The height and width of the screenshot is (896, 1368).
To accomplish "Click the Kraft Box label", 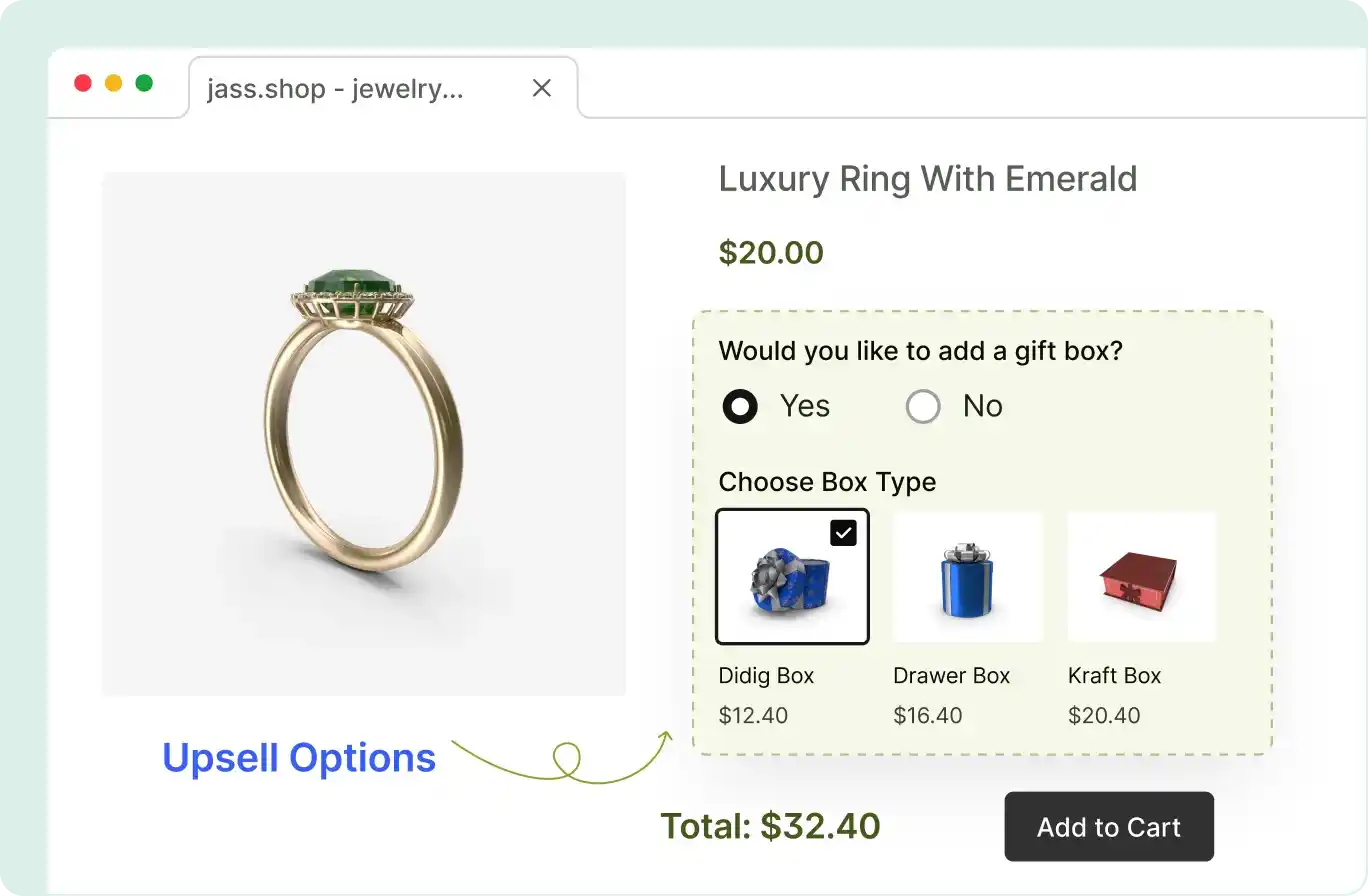I will tap(1114, 676).
